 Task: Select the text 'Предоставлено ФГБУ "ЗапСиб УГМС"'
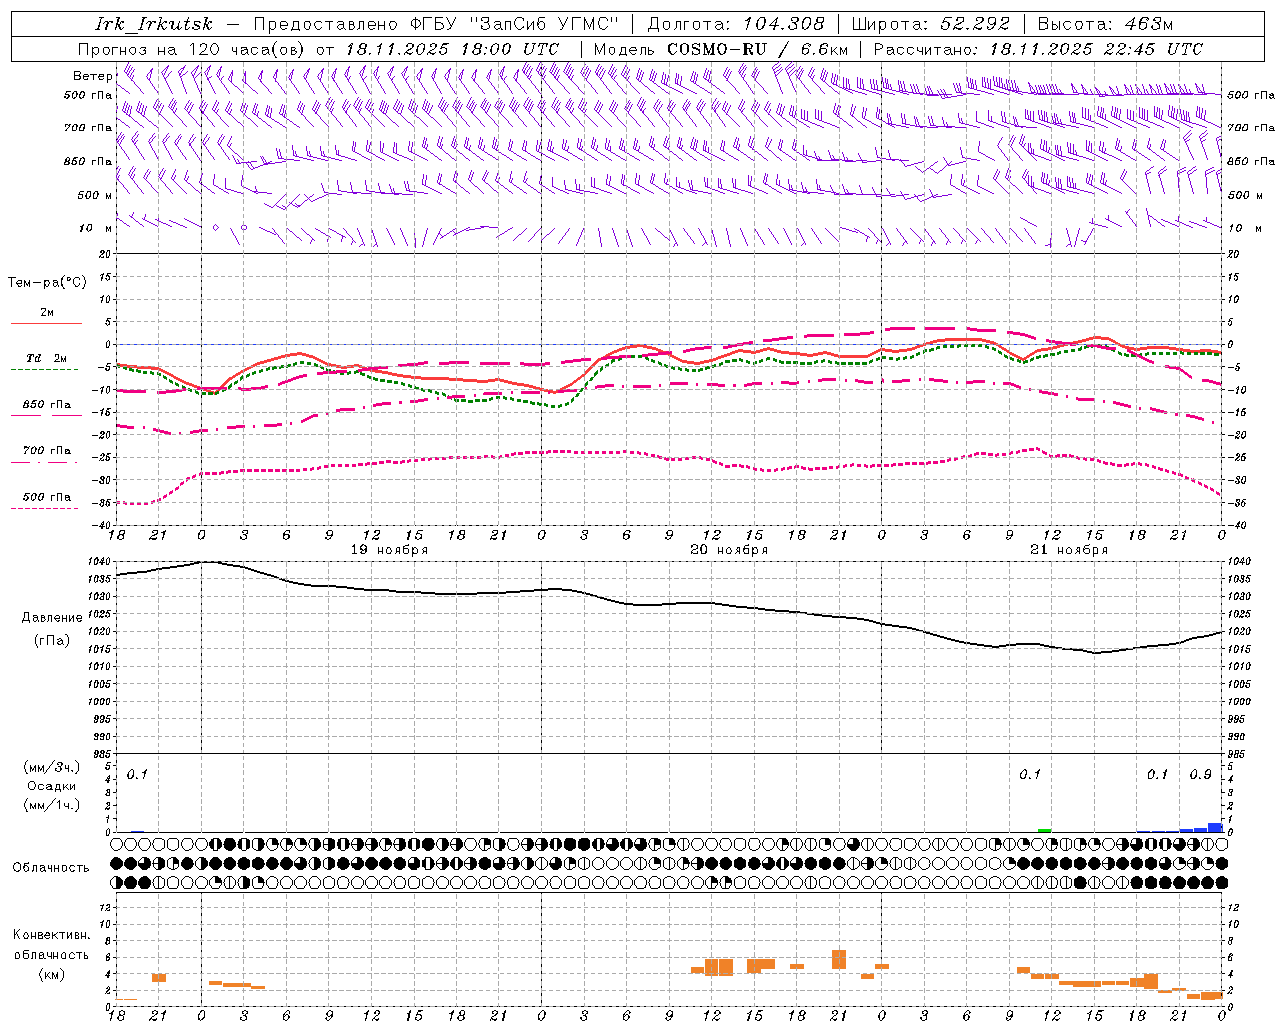[436, 24]
